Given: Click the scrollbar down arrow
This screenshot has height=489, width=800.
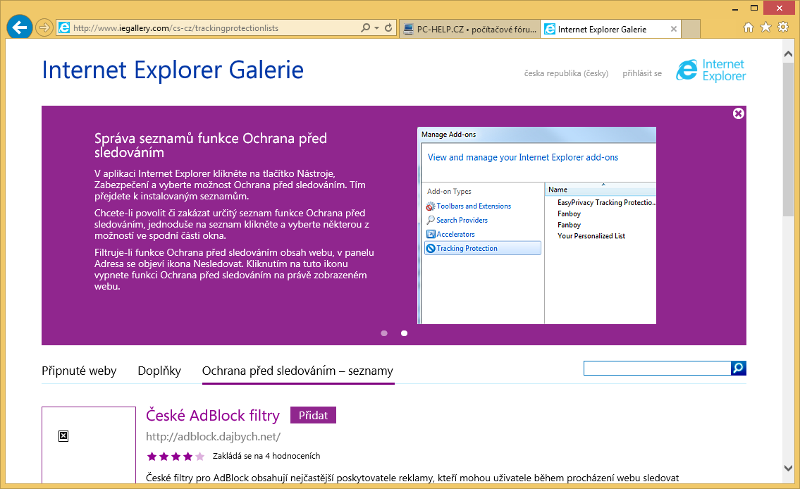Looking at the screenshot, I should click(788, 468).
